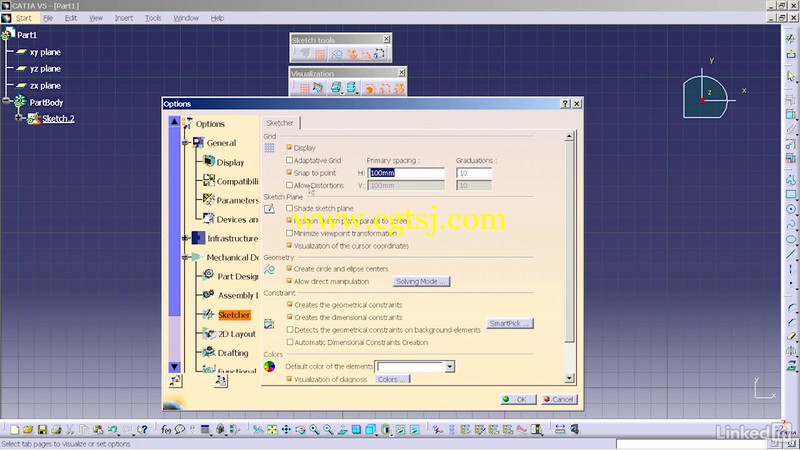This screenshot has height=450, width=800.
Task: Click Exit Workbench icon in right toolbar
Action: (791, 54)
